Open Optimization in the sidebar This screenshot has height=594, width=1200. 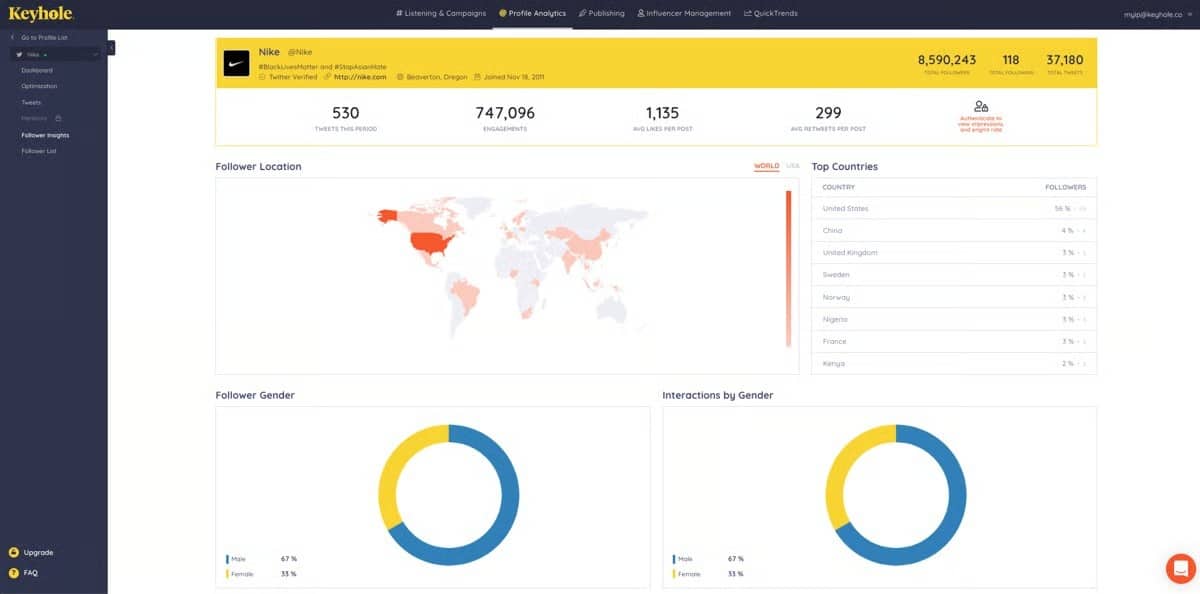39,86
